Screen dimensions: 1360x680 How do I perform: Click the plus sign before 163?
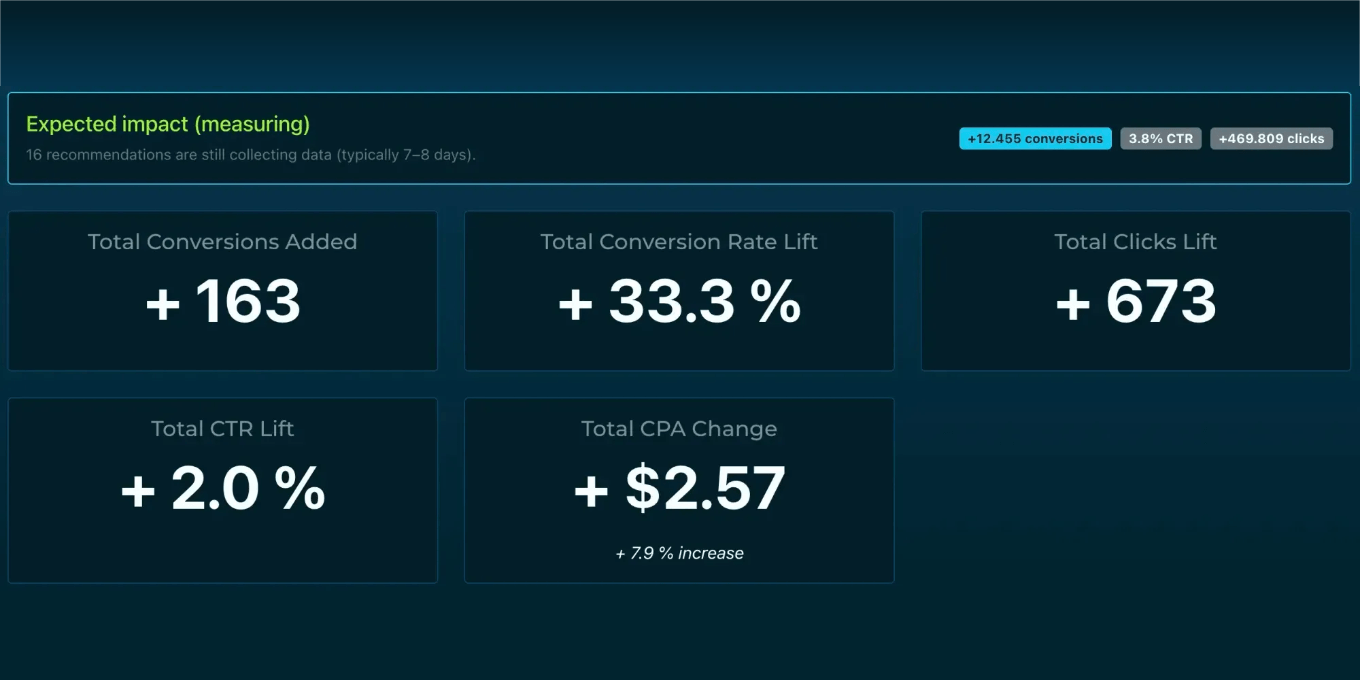[x=163, y=303]
